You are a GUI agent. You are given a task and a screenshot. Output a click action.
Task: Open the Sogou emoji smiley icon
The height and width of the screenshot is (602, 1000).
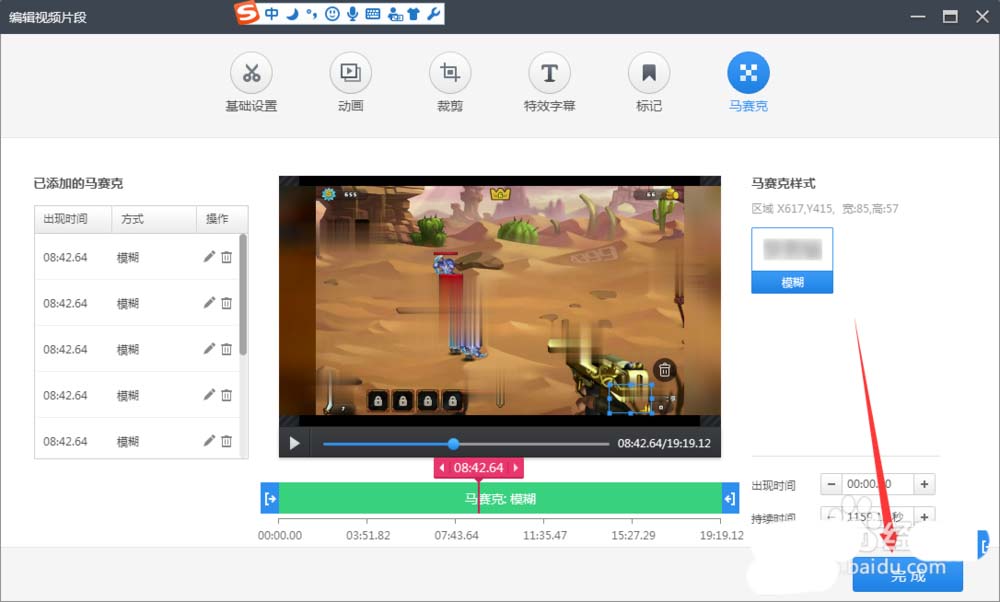332,13
